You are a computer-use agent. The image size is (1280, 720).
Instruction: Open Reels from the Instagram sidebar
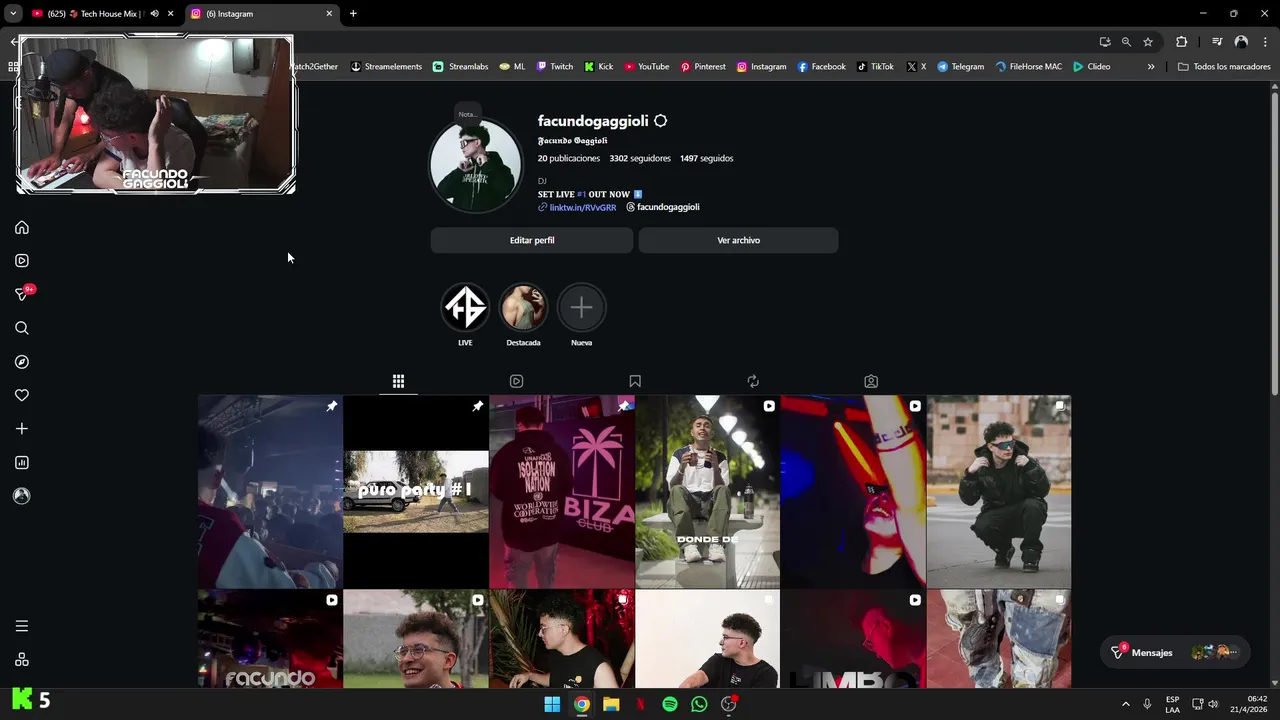tap(22, 261)
